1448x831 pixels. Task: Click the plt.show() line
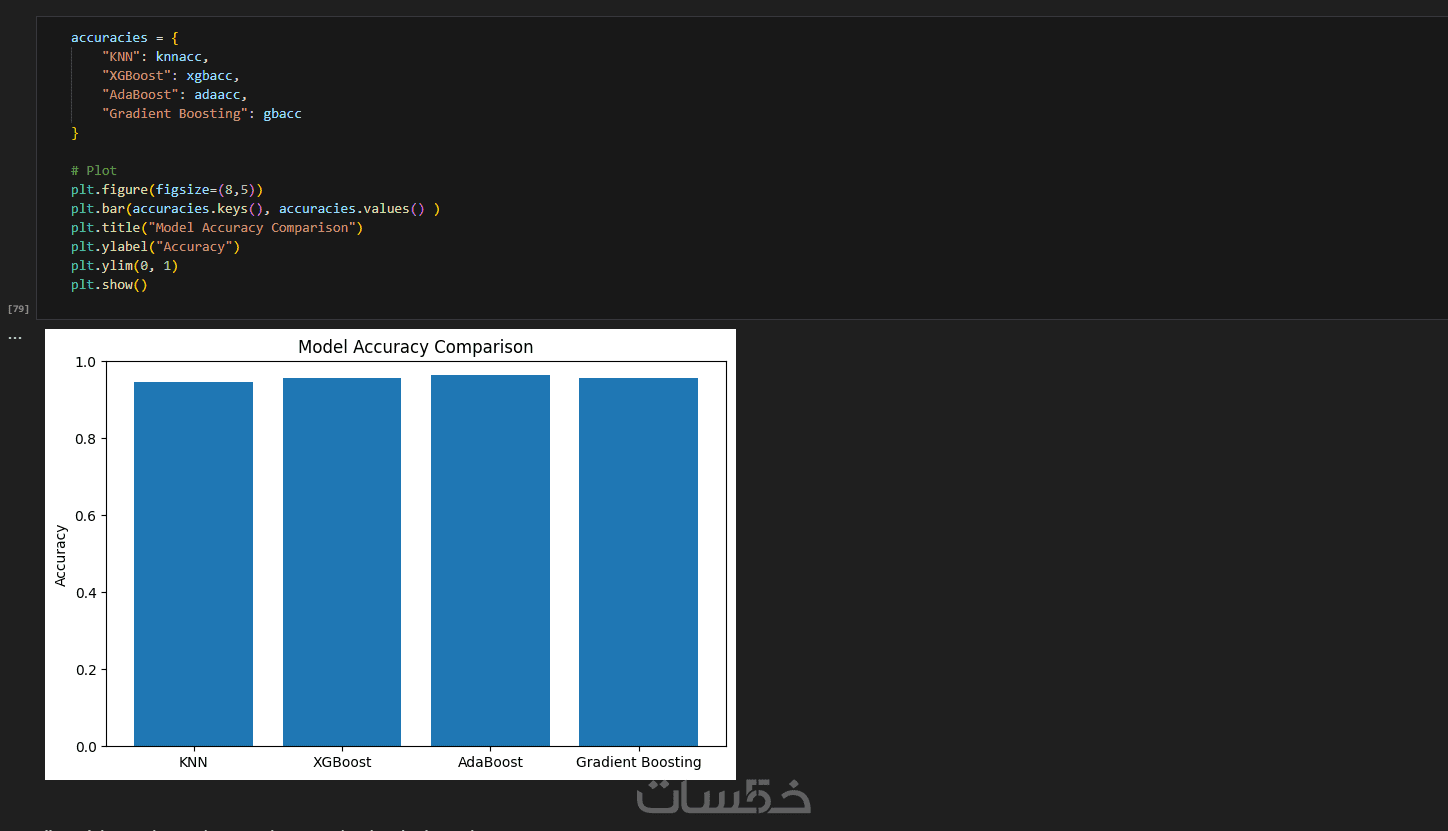click(x=109, y=285)
